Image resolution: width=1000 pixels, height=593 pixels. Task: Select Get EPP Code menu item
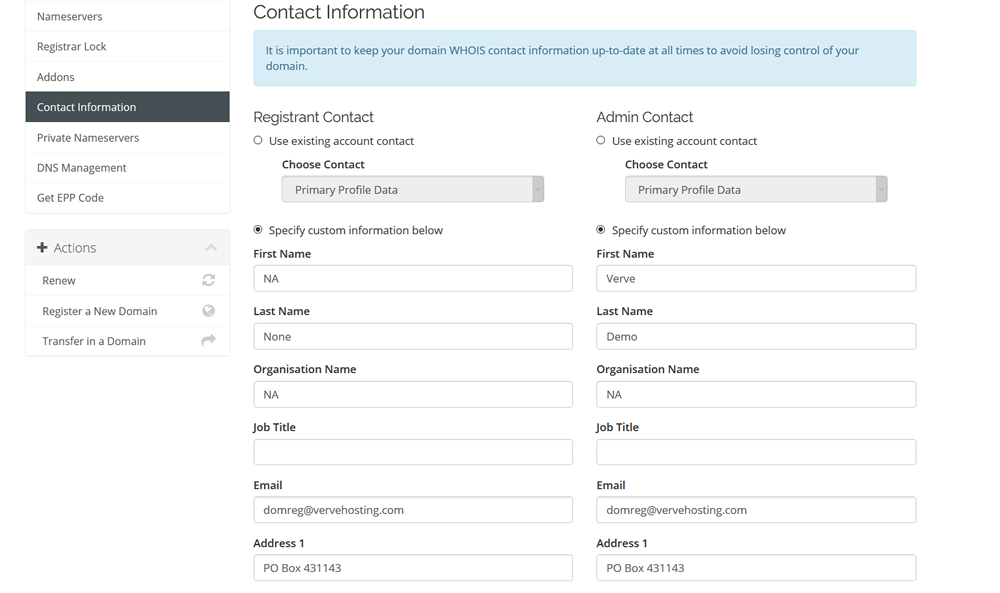click(x=128, y=198)
